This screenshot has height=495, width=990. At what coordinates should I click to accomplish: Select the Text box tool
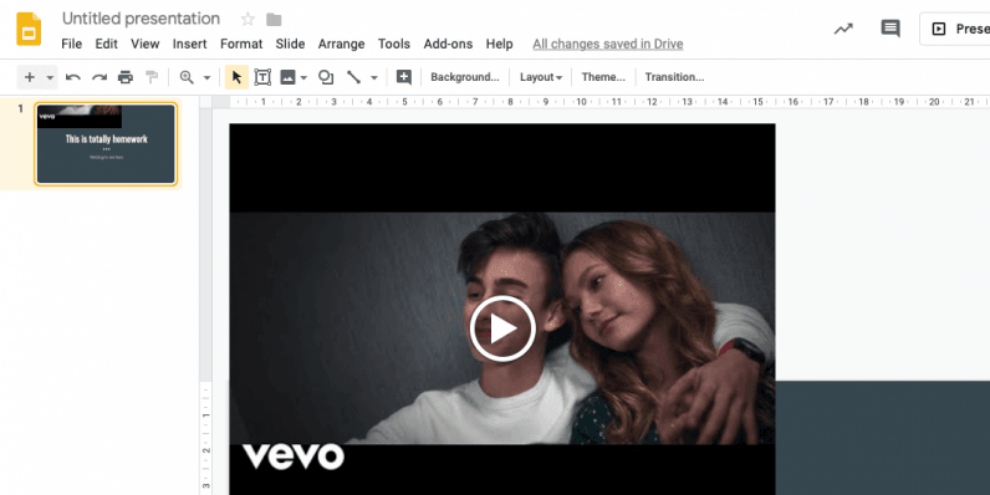point(263,77)
